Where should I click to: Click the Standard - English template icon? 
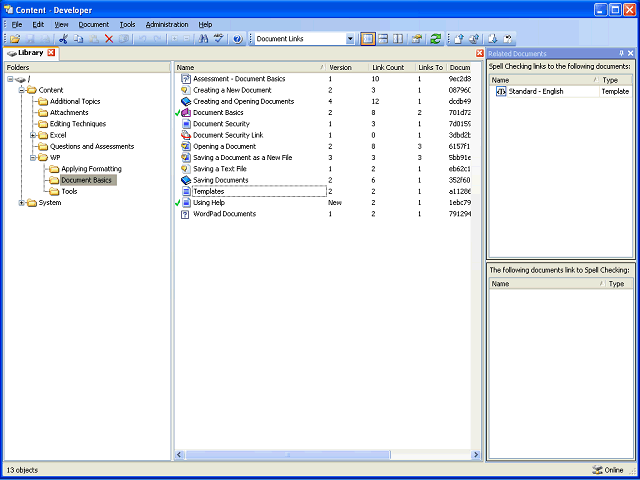pos(501,91)
